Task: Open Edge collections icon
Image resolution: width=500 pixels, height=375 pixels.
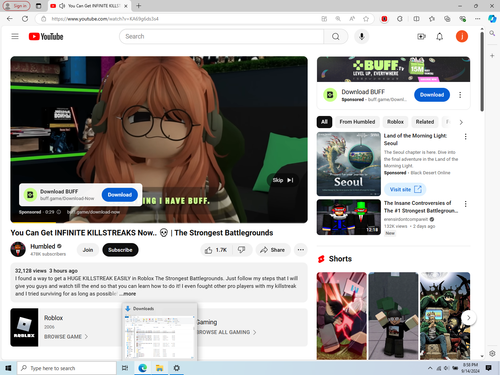Action: click(447, 19)
